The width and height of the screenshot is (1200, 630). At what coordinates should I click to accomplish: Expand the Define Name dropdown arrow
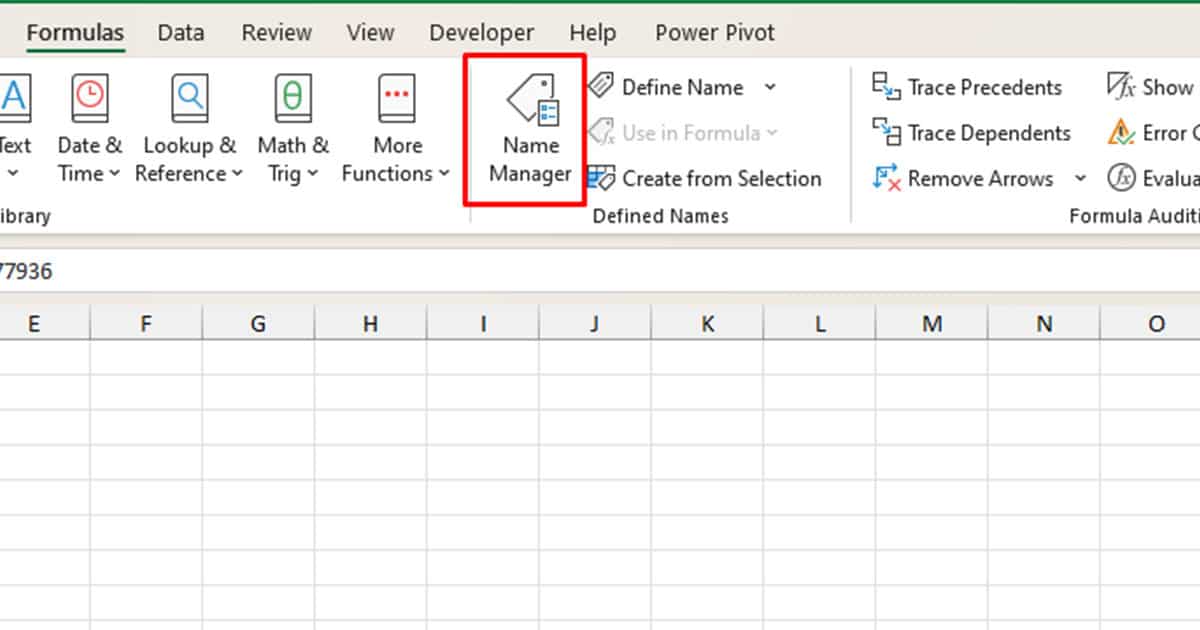point(770,87)
